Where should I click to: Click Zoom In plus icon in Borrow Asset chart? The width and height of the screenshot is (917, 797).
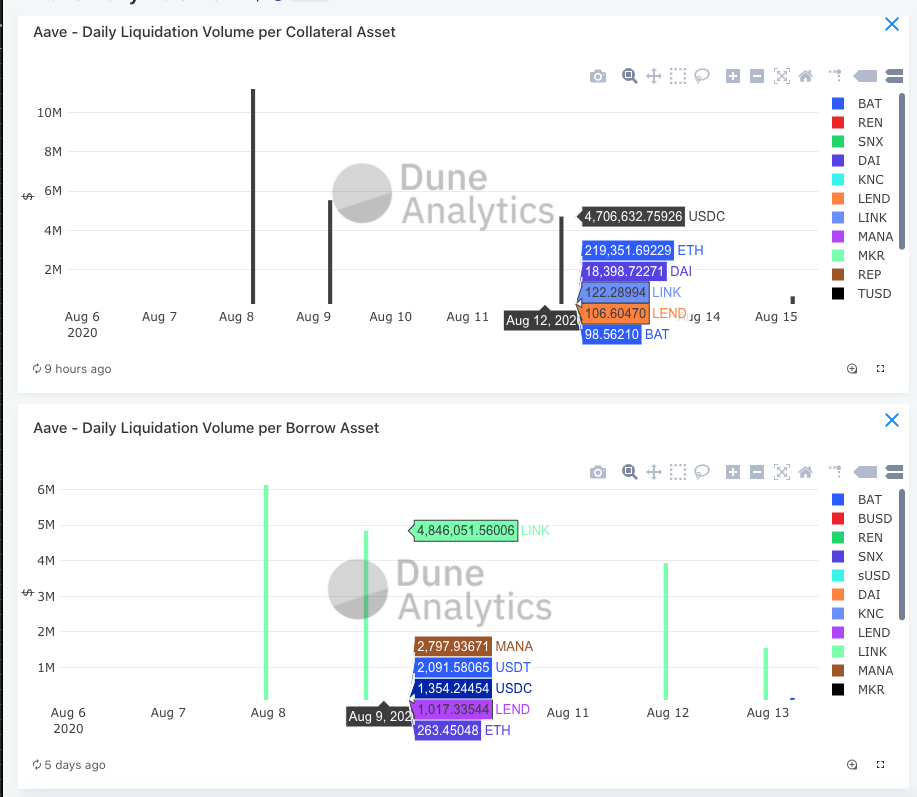click(733, 472)
